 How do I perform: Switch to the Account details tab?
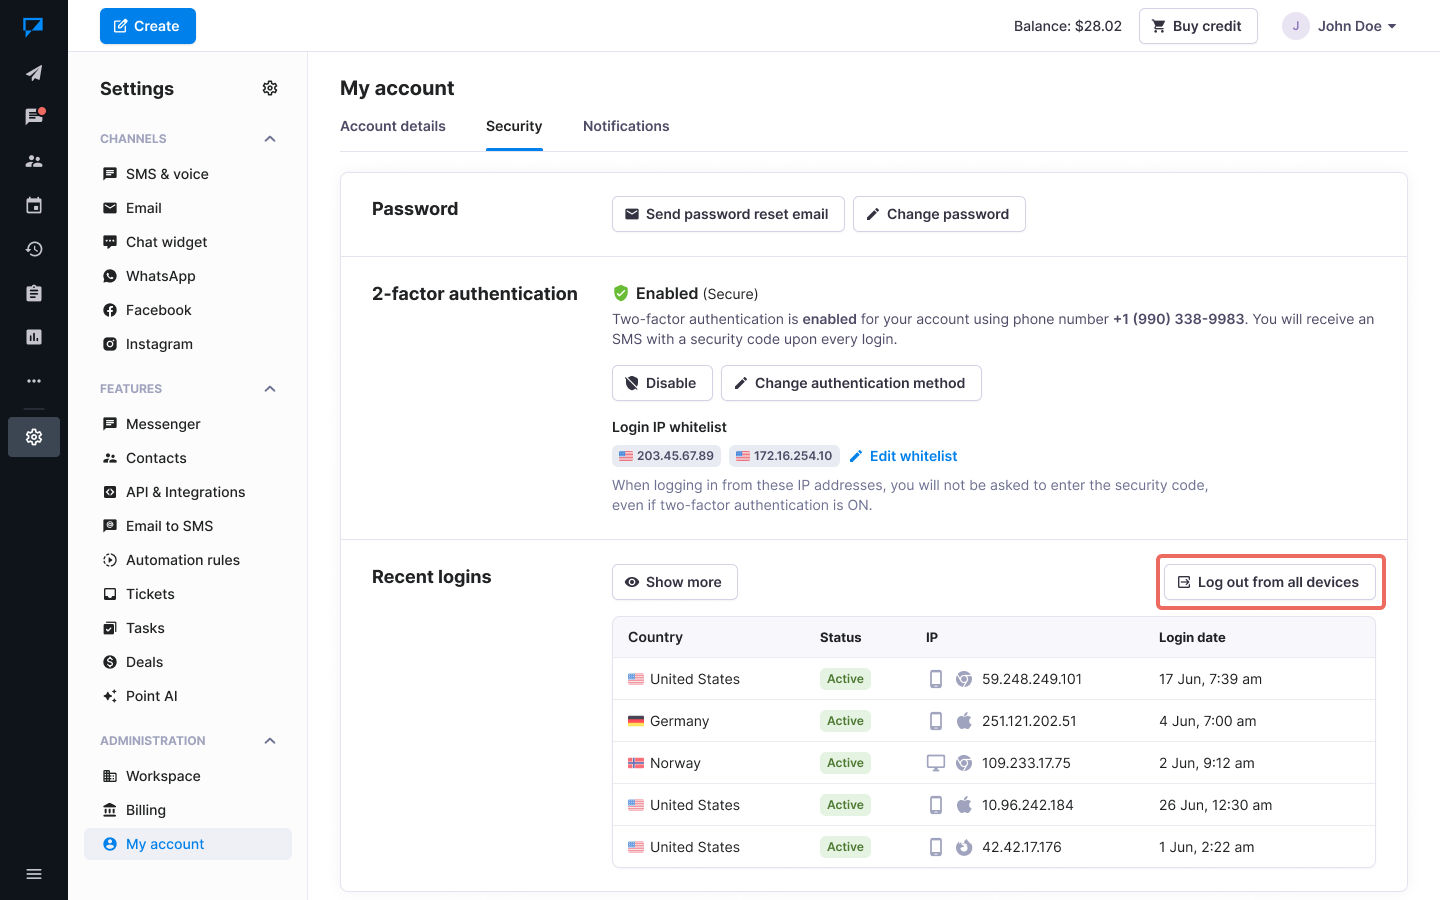click(x=393, y=126)
